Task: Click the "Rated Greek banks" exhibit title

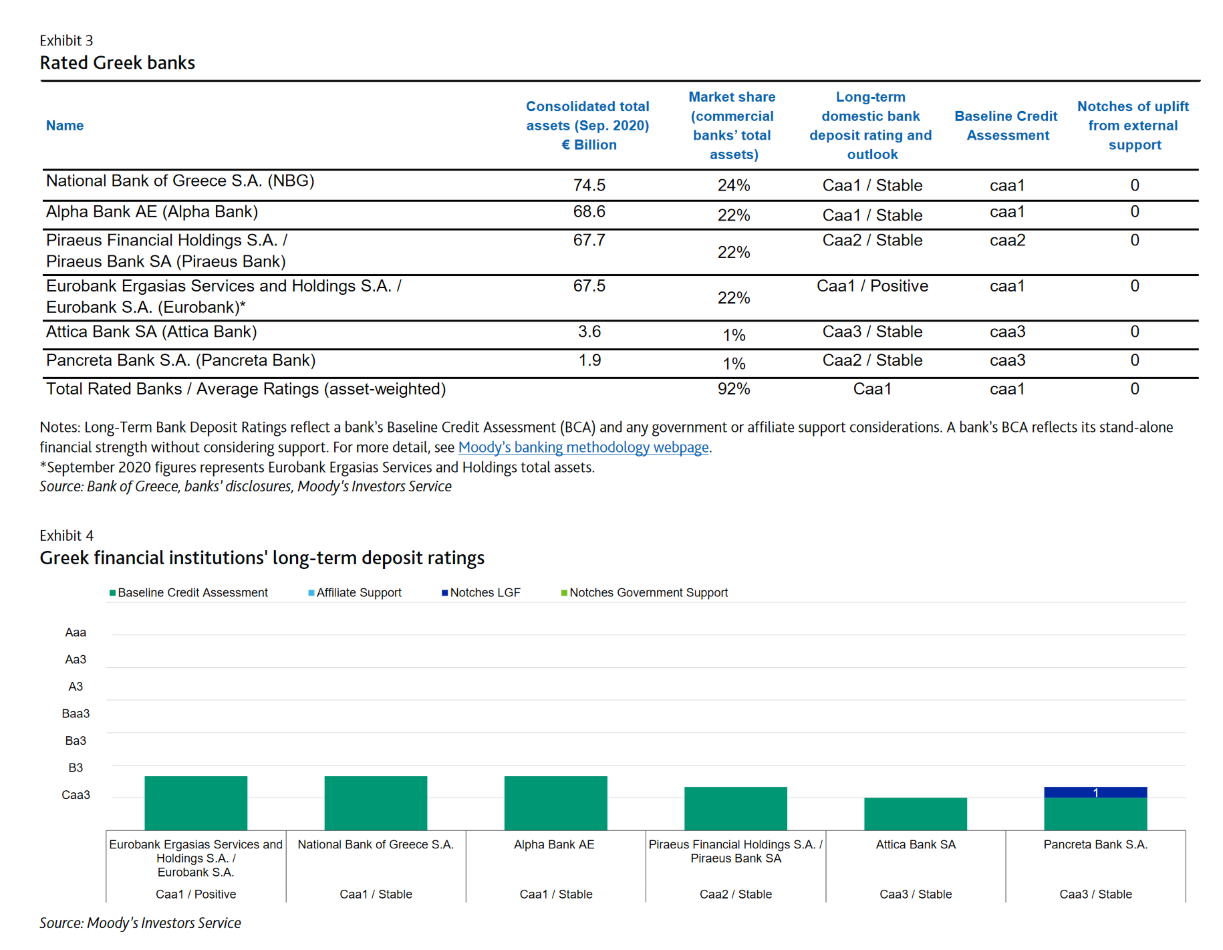Action: click(118, 63)
